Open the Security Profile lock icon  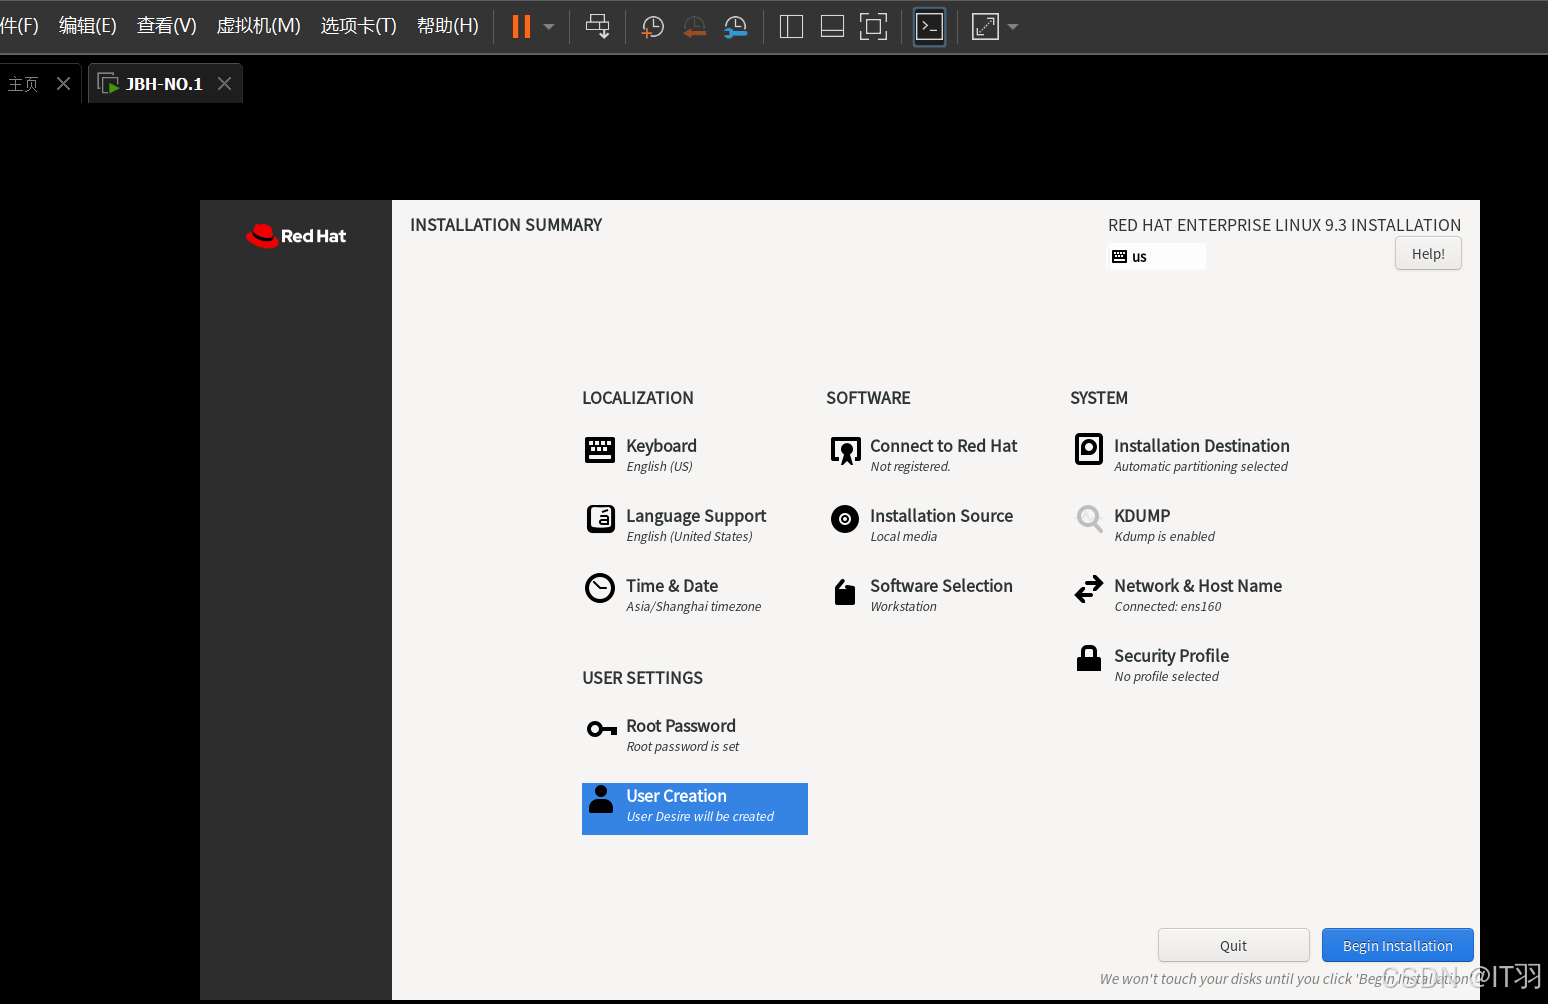tap(1089, 658)
